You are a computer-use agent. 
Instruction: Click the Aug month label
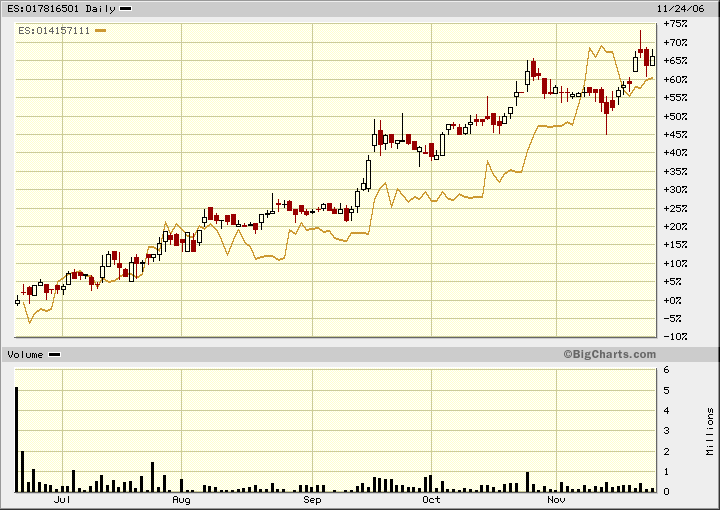(x=181, y=499)
